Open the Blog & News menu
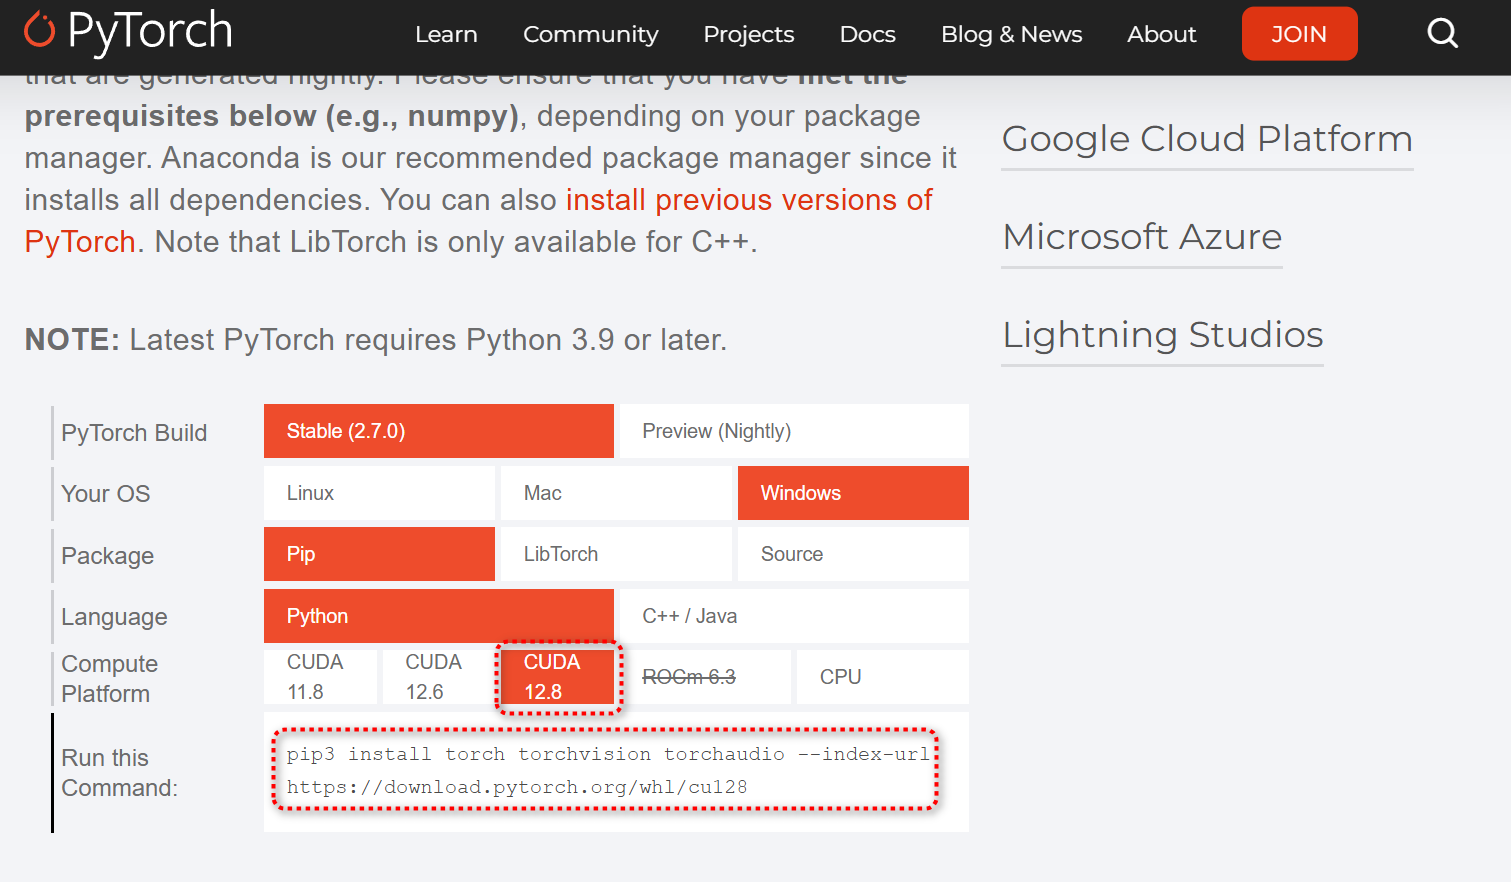The image size is (1511, 882). [x=1012, y=34]
